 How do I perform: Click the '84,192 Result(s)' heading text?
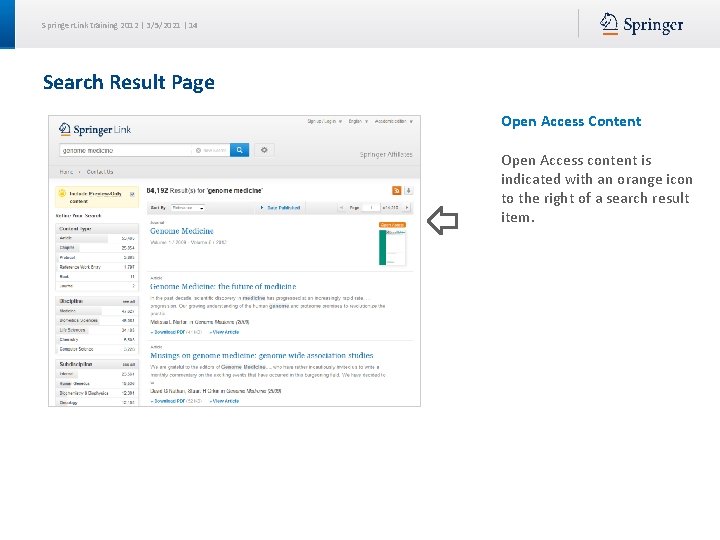(204, 191)
